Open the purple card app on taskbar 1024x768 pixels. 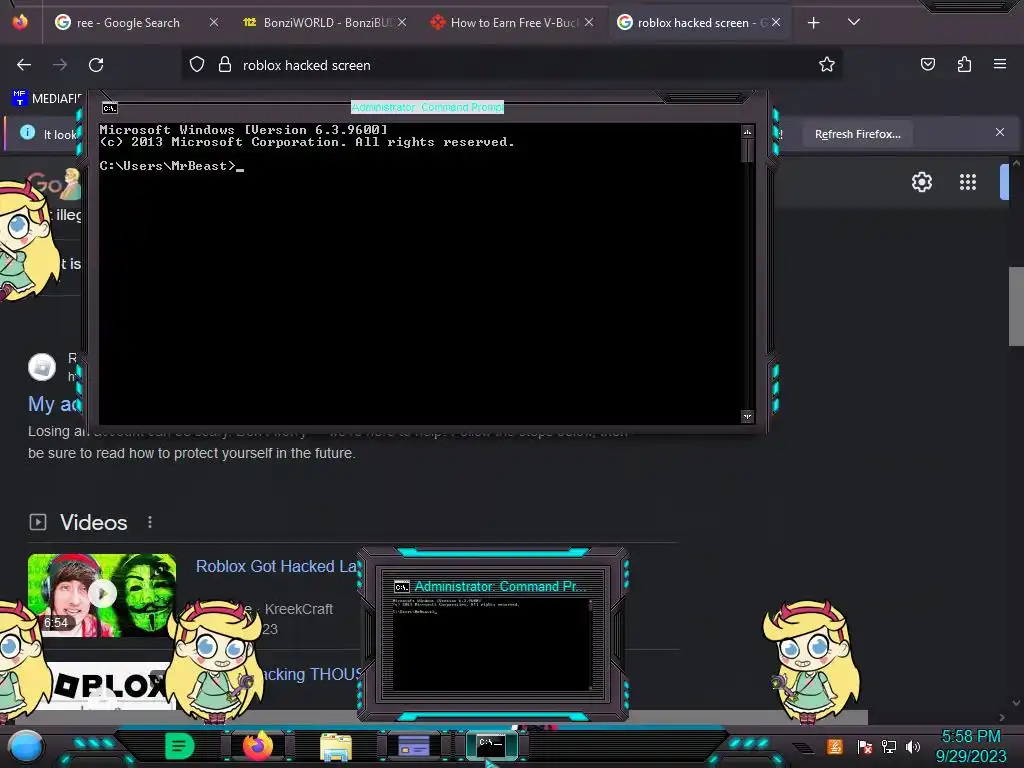pos(413,746)
